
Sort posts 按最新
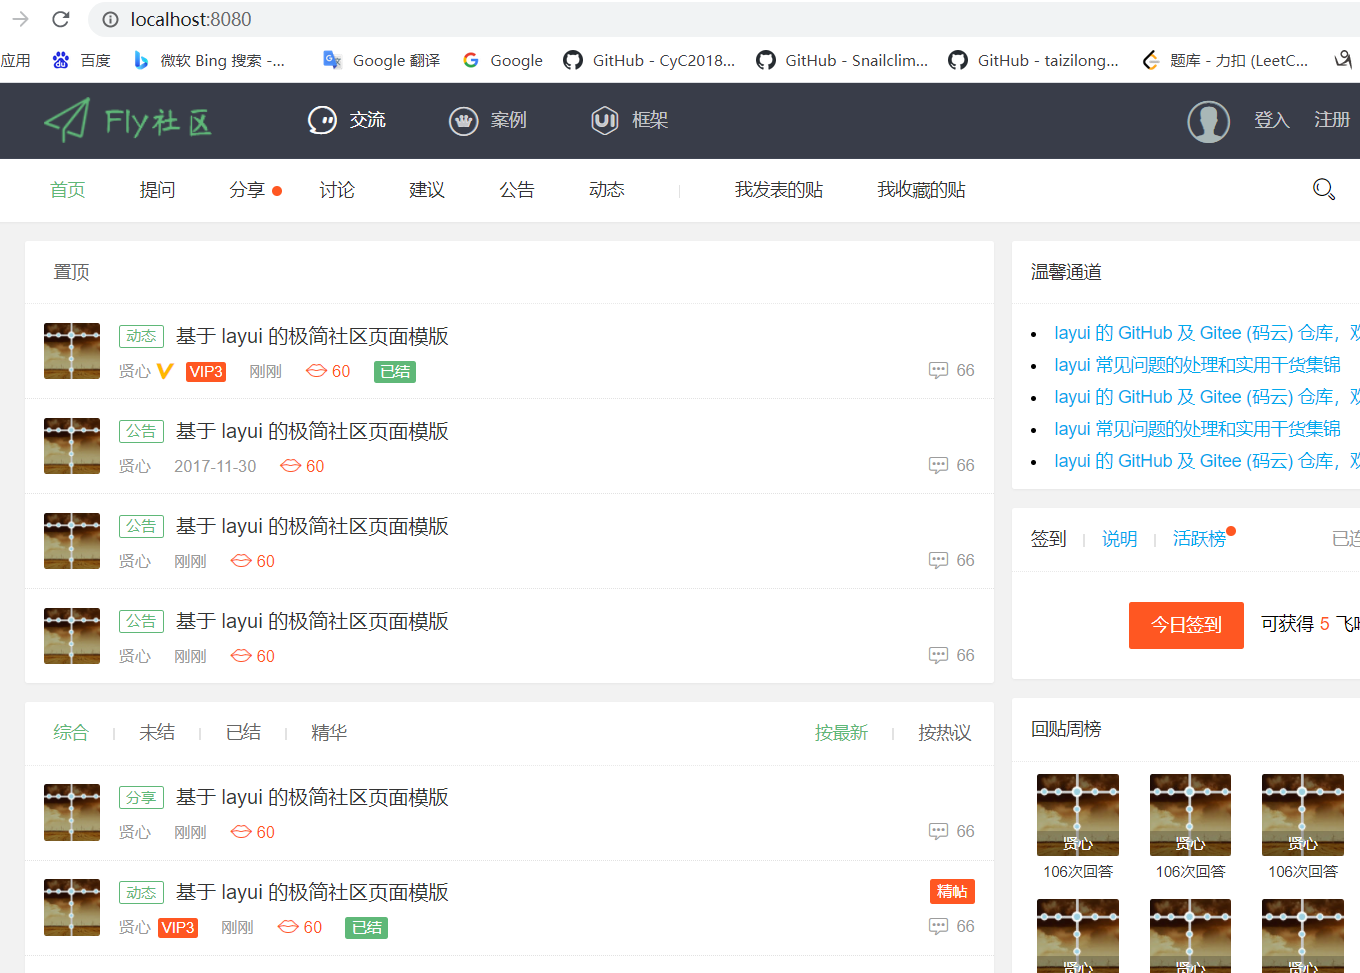(841, 733)
